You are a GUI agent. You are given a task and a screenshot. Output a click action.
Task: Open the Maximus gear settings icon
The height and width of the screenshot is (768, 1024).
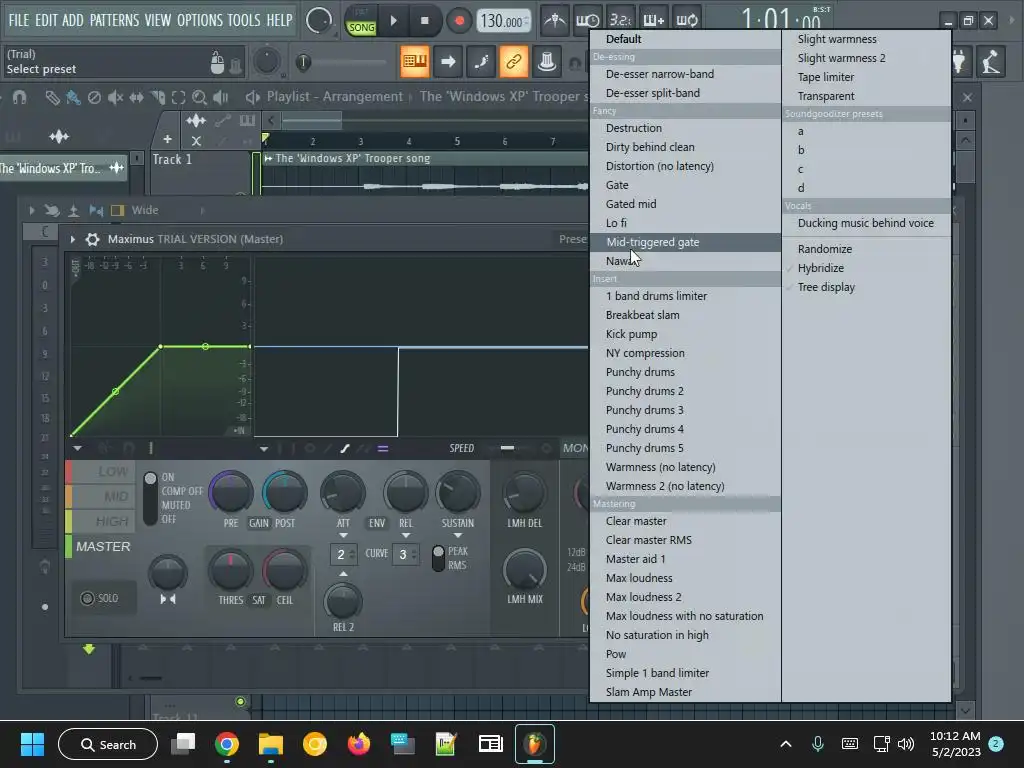click(93, 239)
